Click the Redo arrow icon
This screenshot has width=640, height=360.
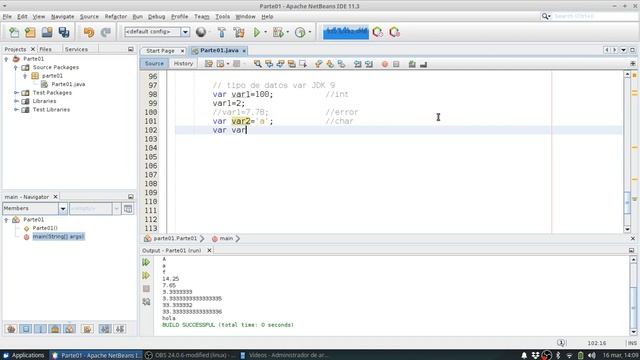106,32
